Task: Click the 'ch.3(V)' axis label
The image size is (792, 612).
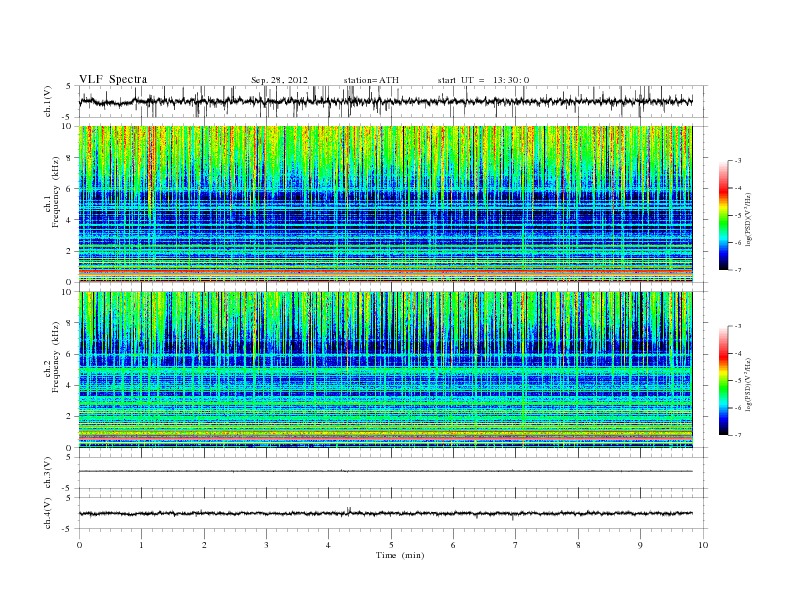Action: click(x=48, y=473)
